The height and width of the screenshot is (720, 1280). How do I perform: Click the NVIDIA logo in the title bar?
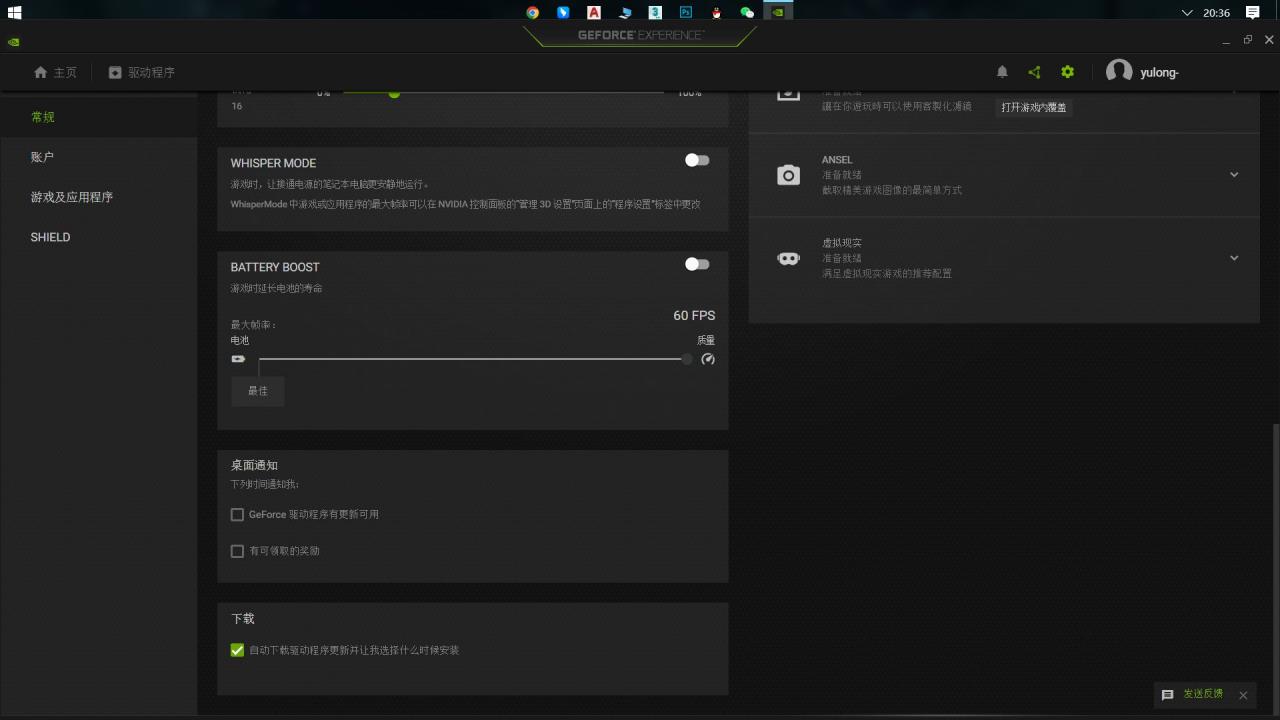point(13,42)
